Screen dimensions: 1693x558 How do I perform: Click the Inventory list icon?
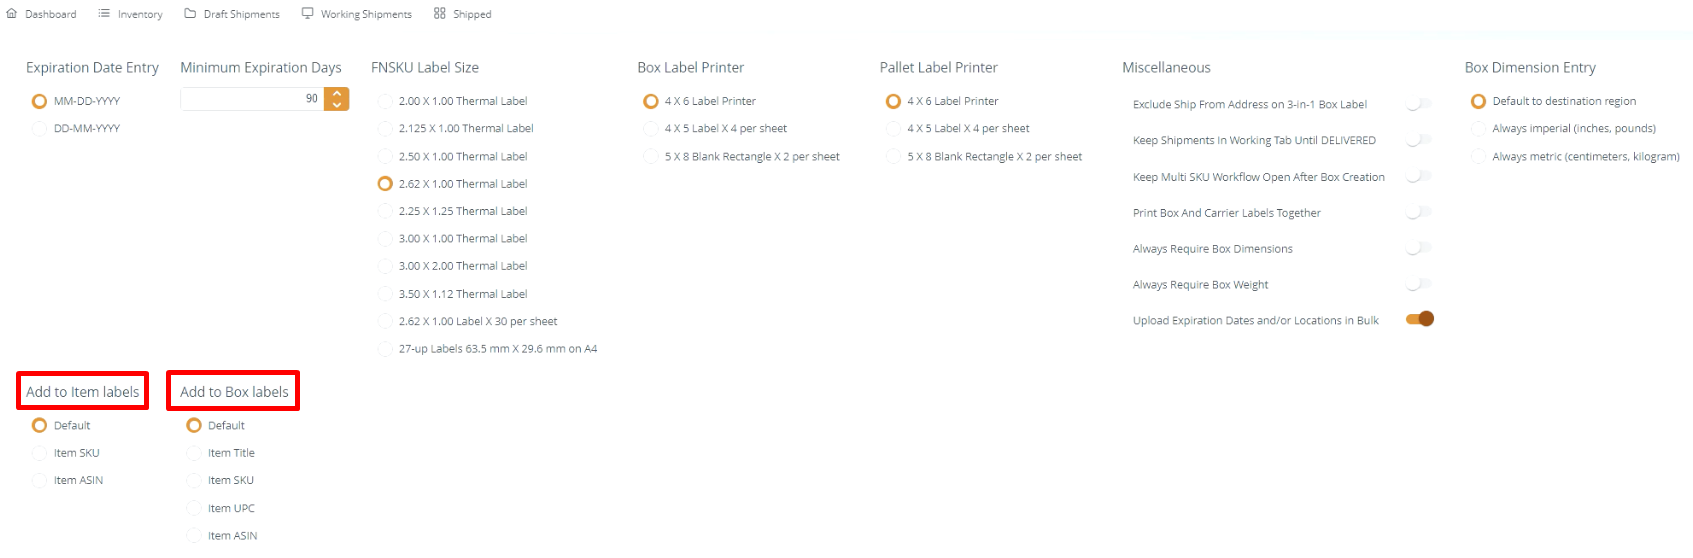pyautogui.click(x=104, y=14)
